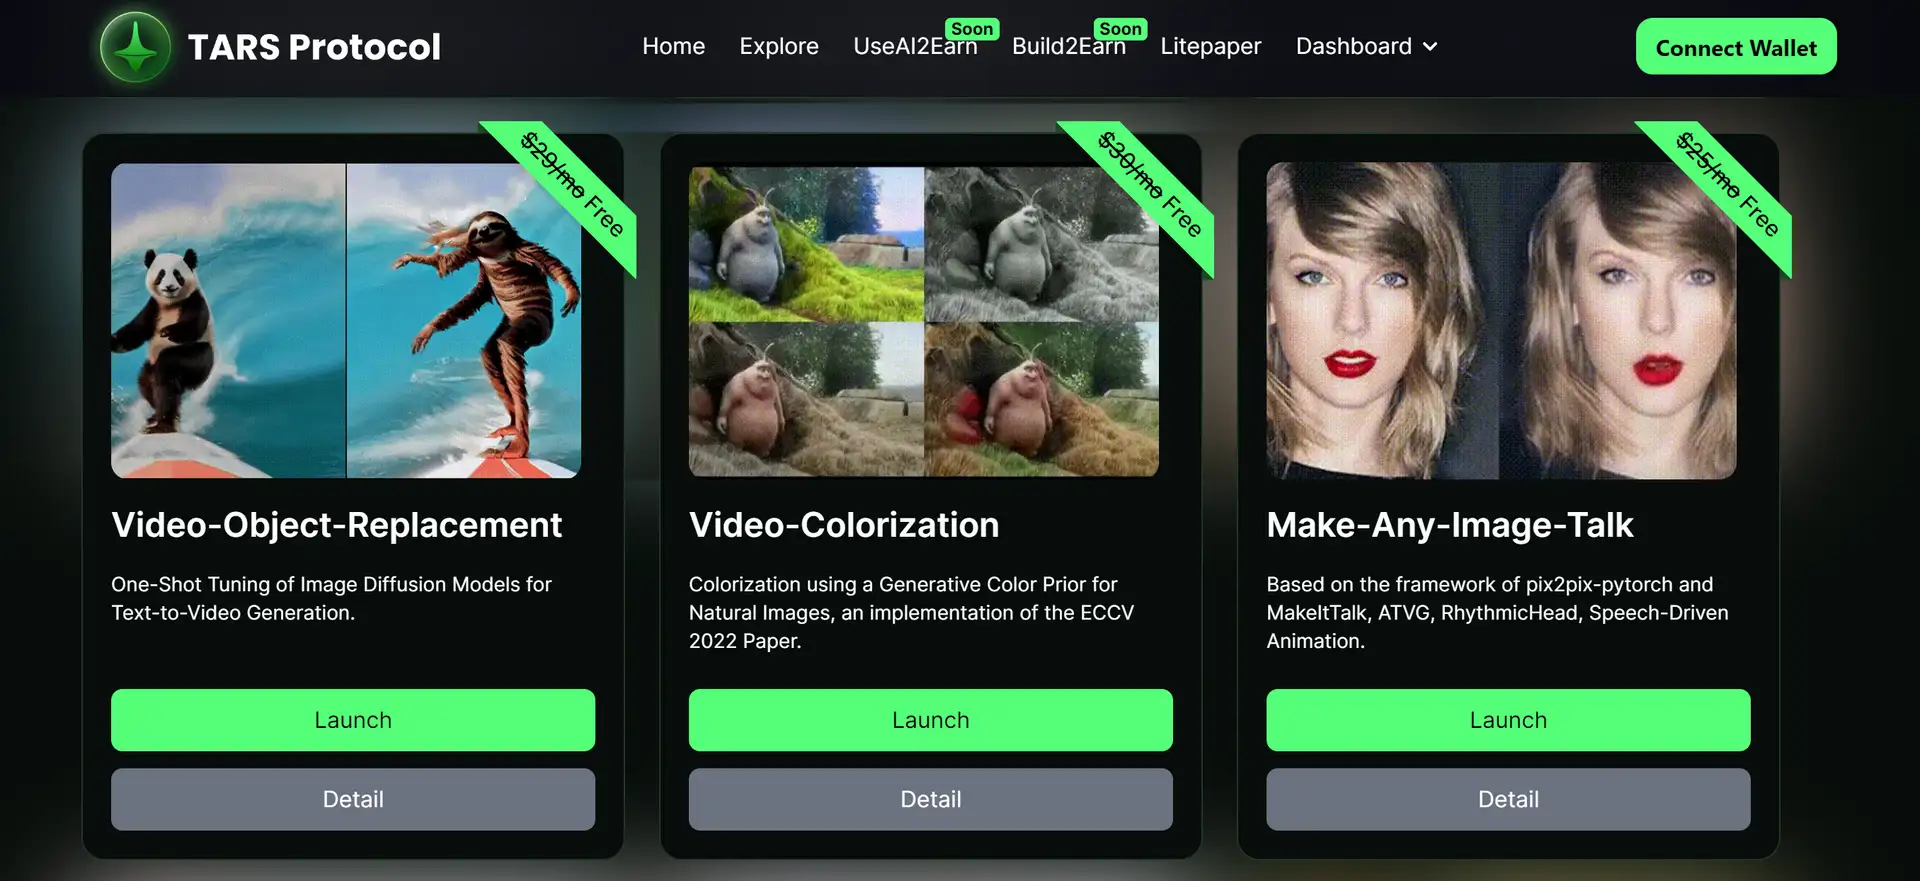Click the Make-Any-Image-Talk portrait thumbnail
Image resolution: width=1920 pixels, height=881 pixels.
[x=1500, y=320]
